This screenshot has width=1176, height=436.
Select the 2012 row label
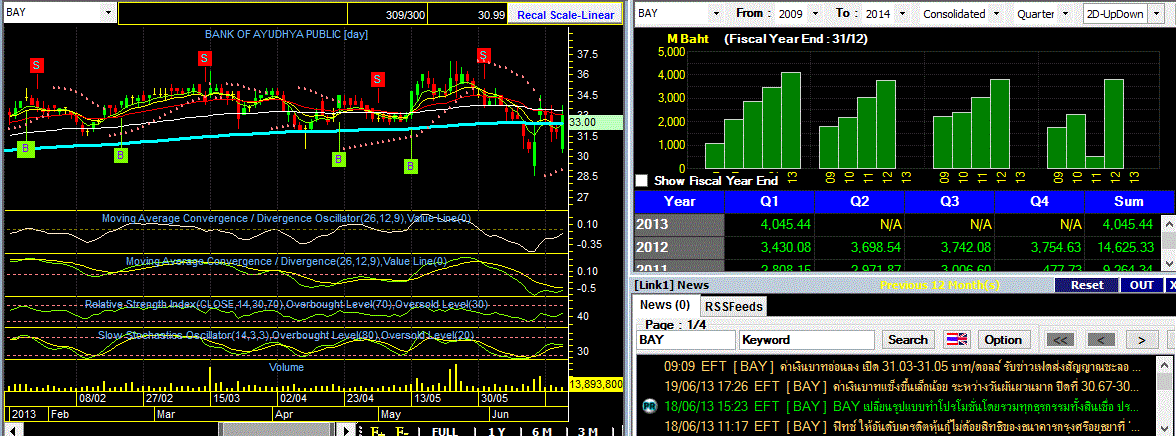(x=680, y=247)
